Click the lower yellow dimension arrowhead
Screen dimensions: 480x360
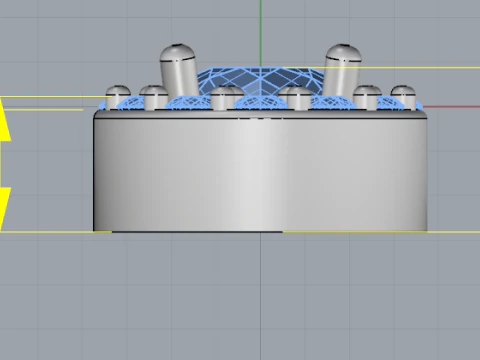[x=5, y=209]
